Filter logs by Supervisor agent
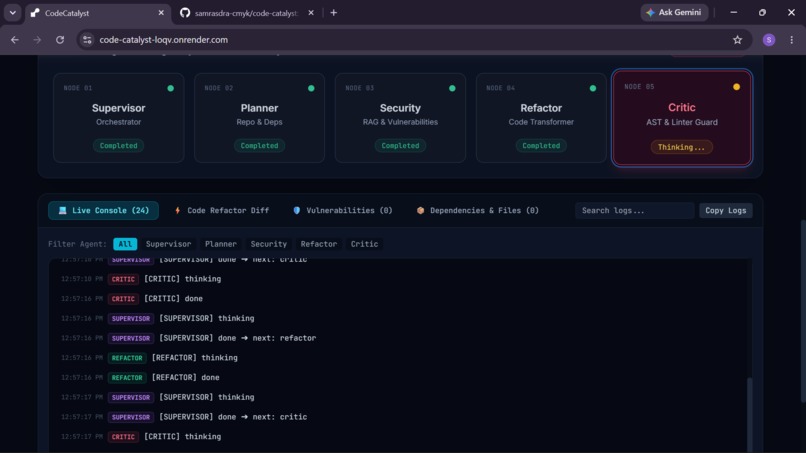The height and width of the screenshot is (453, 806). tap(168, 244)
